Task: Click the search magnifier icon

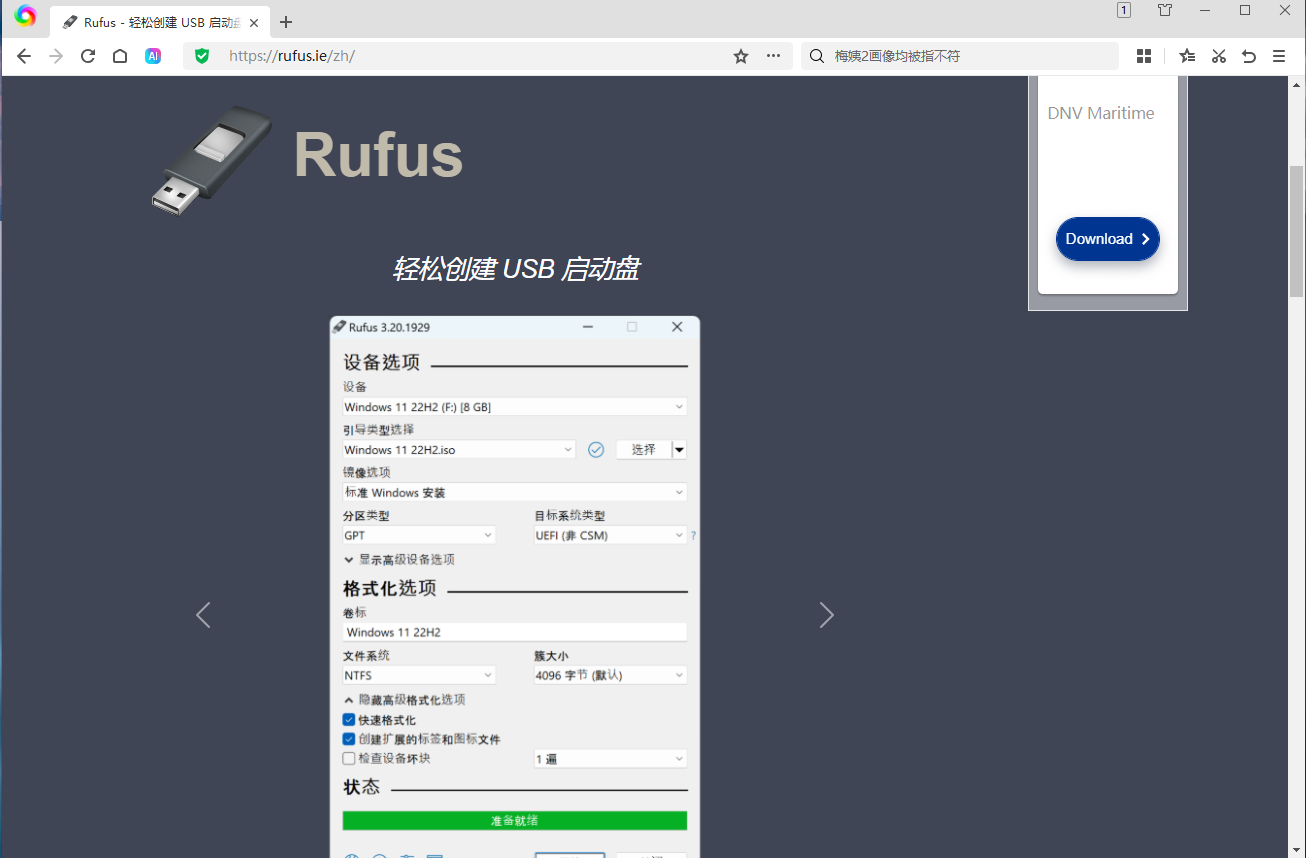Action: pos(816,56)
